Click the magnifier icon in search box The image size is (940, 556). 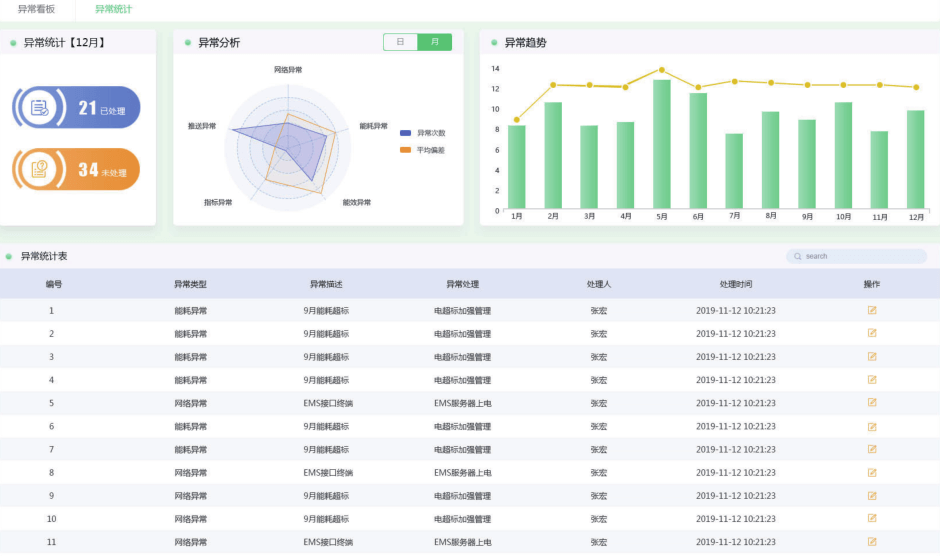click(798, 257)
